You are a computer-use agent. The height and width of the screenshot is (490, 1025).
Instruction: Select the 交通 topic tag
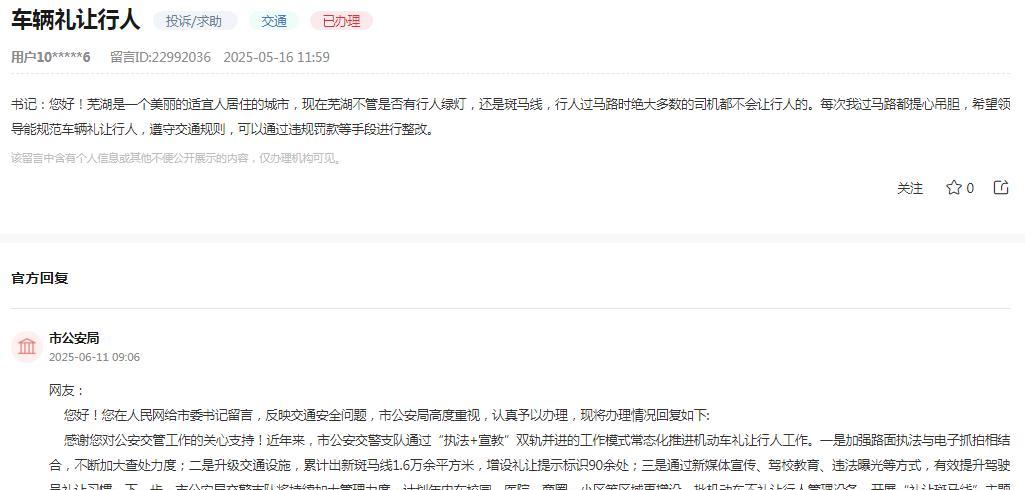274,21
